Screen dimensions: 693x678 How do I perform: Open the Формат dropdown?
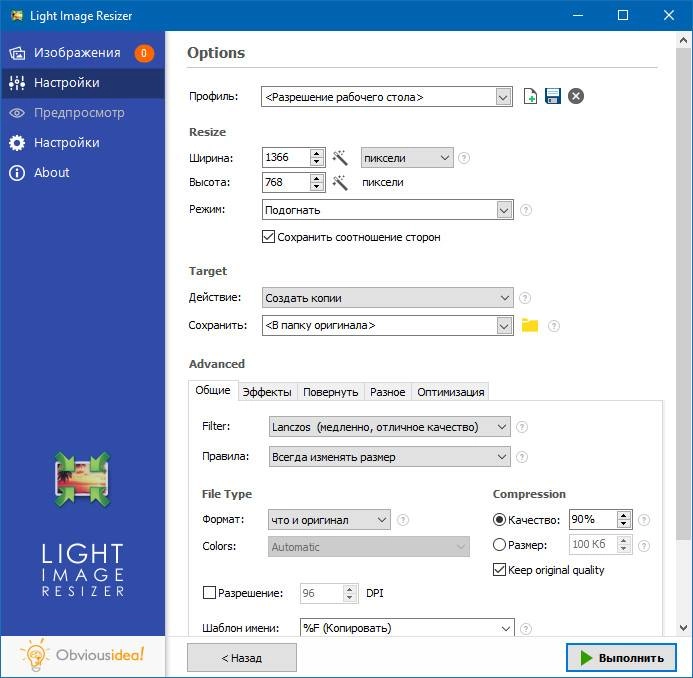coord(329,520)
